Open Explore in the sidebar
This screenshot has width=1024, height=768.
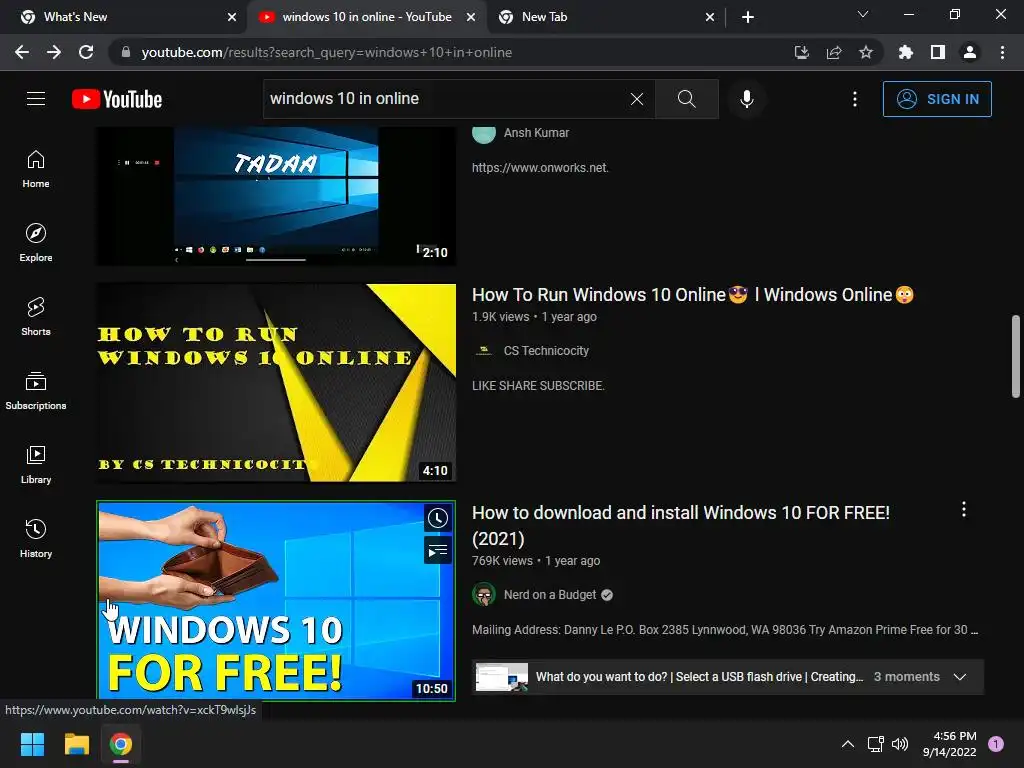tap(36, 242)
